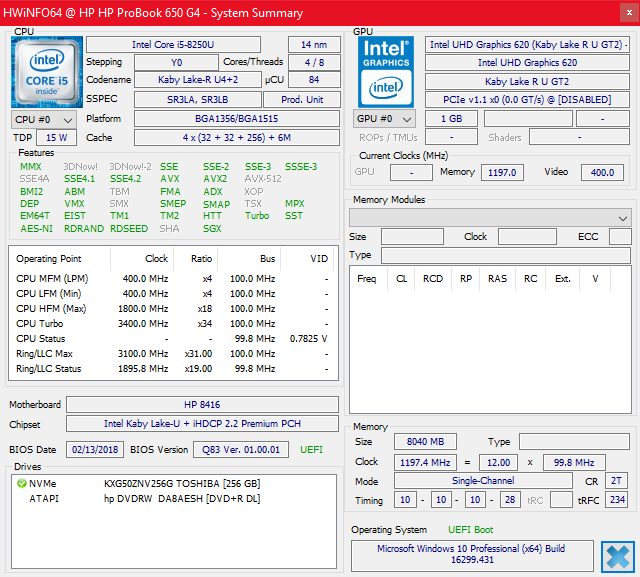Click the 14 nm process field
Viewport: 640px width, 577px height.
pos(314,44)
